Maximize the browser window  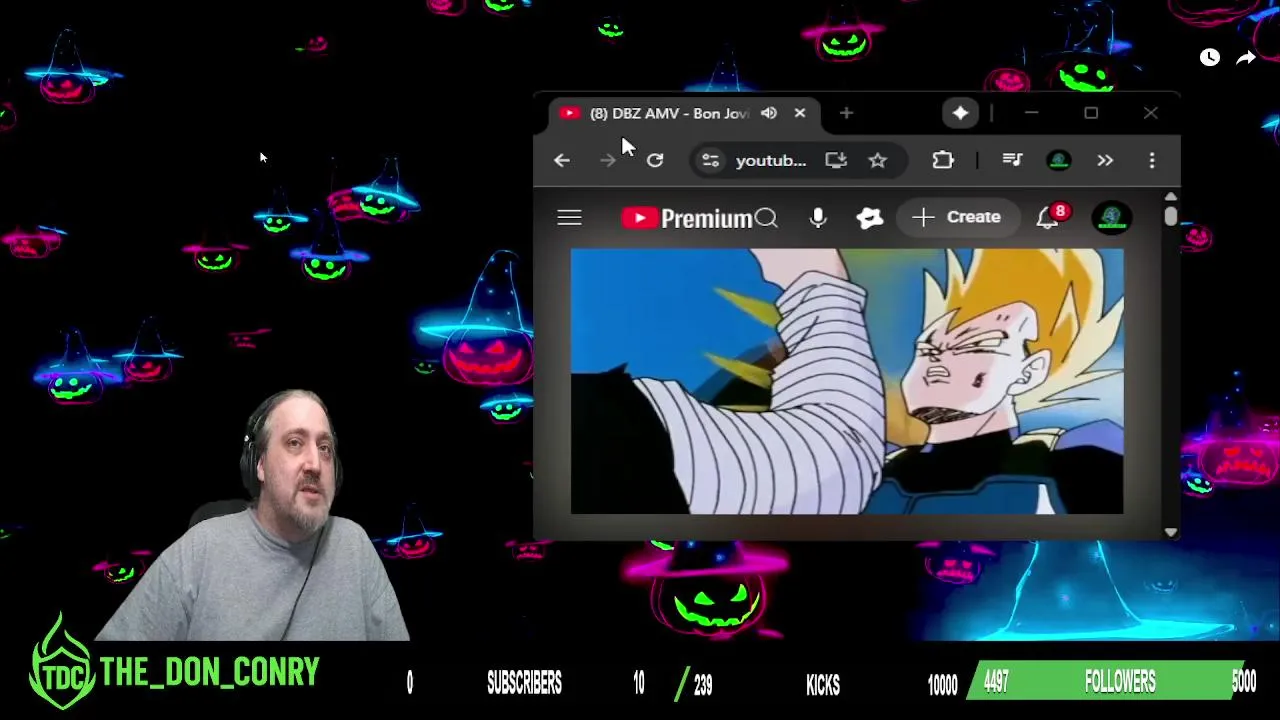pos(1091,113)
